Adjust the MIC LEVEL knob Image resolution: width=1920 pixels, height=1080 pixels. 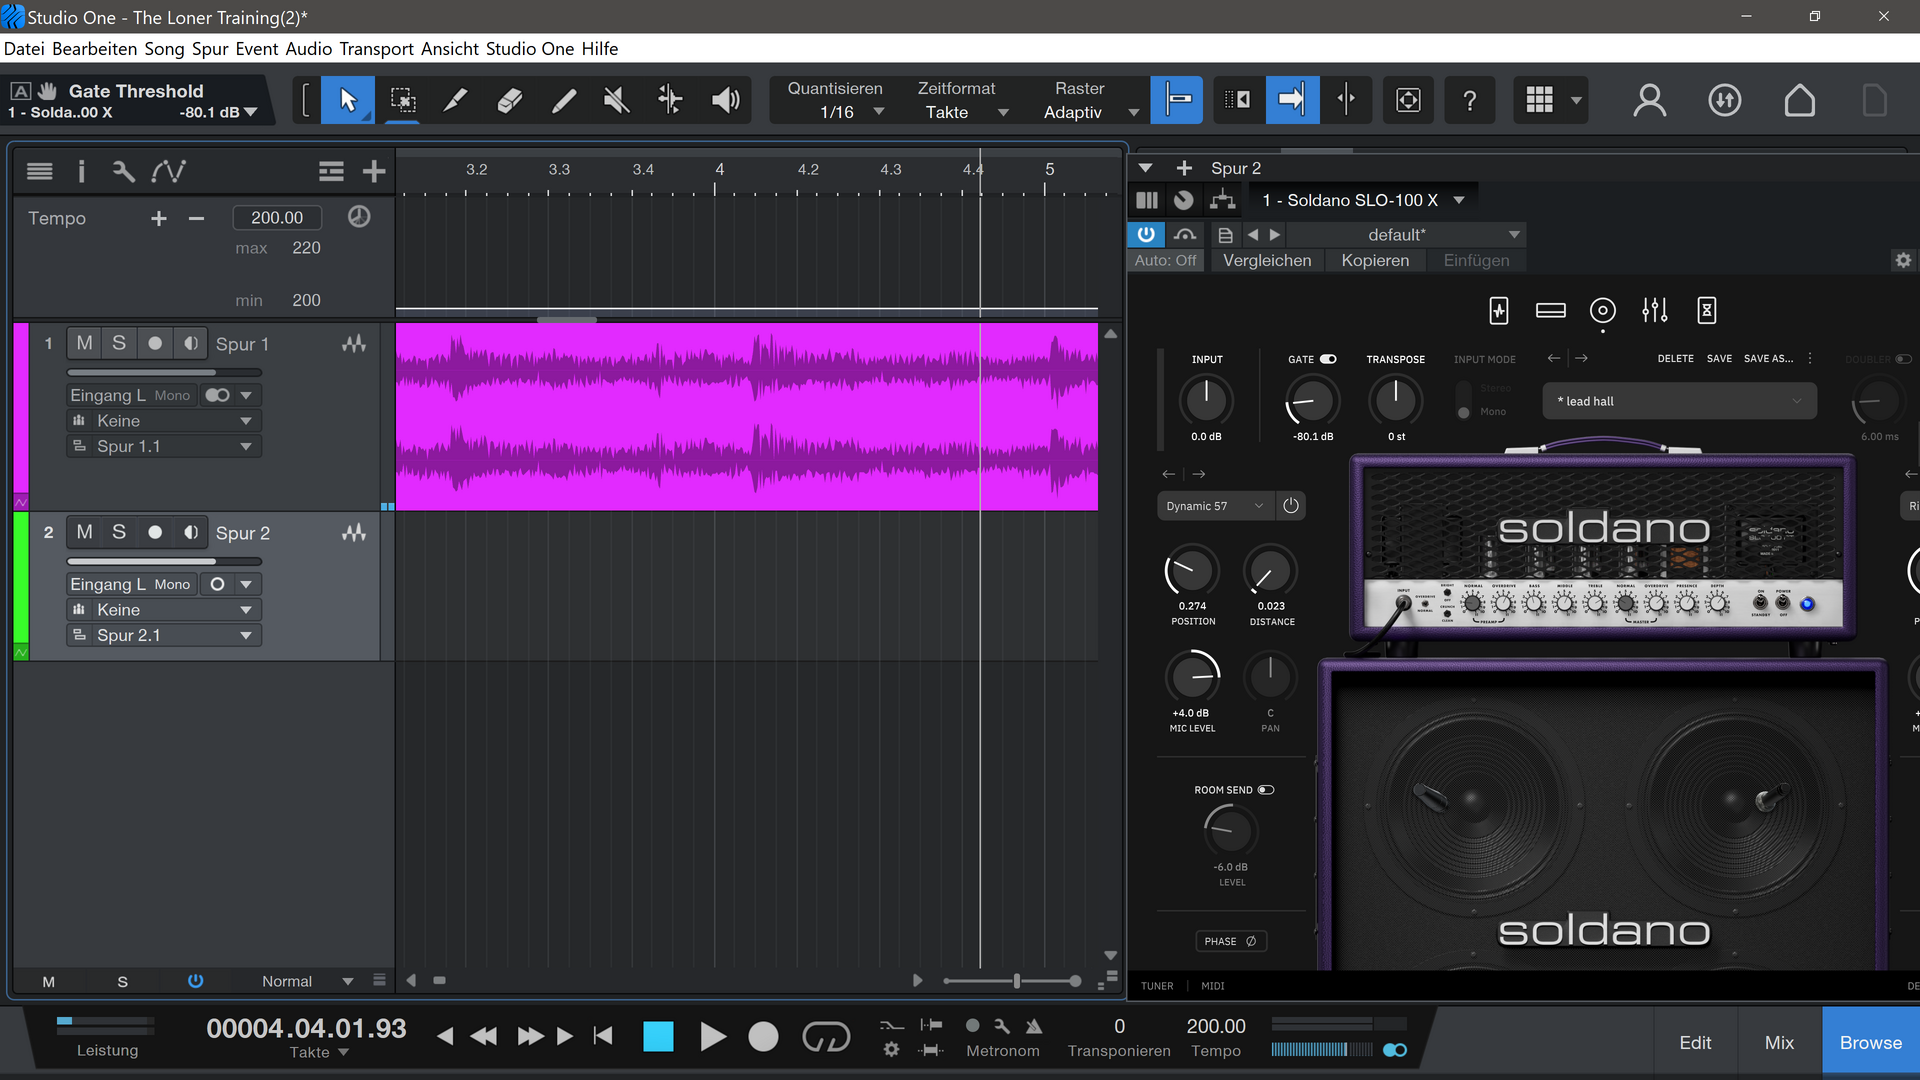(1193, 677)
